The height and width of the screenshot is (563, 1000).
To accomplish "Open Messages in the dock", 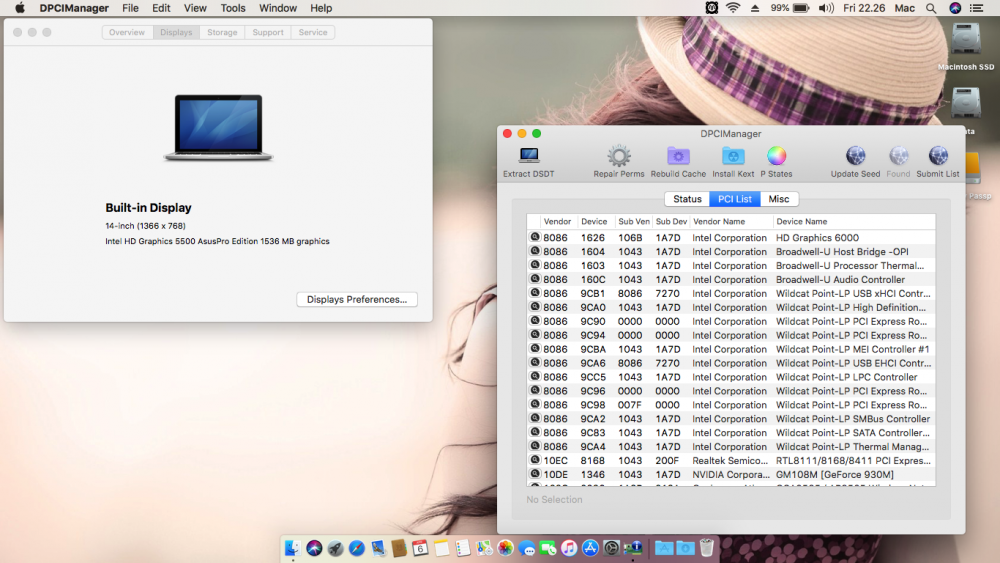I will click(527, 548).
